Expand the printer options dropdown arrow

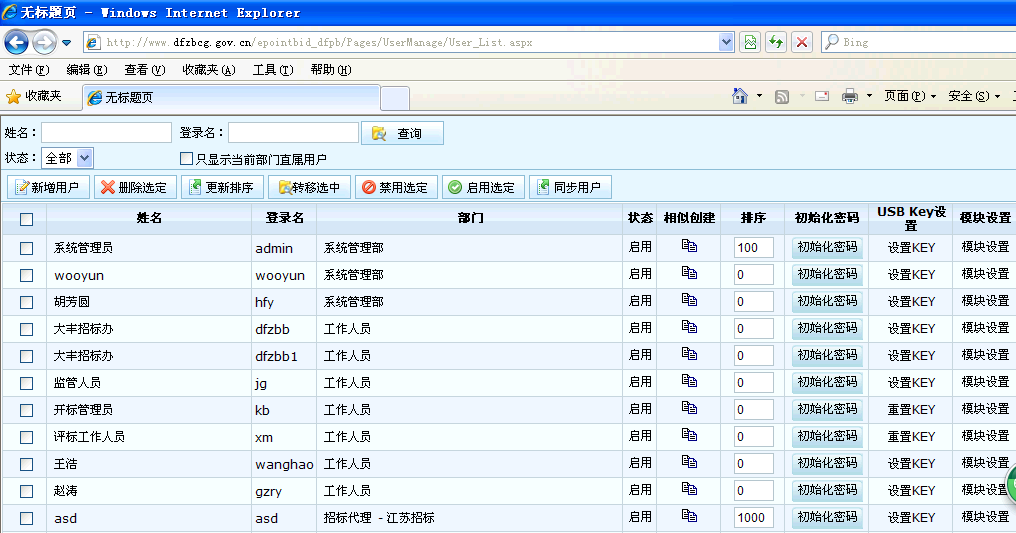(869, 96)
